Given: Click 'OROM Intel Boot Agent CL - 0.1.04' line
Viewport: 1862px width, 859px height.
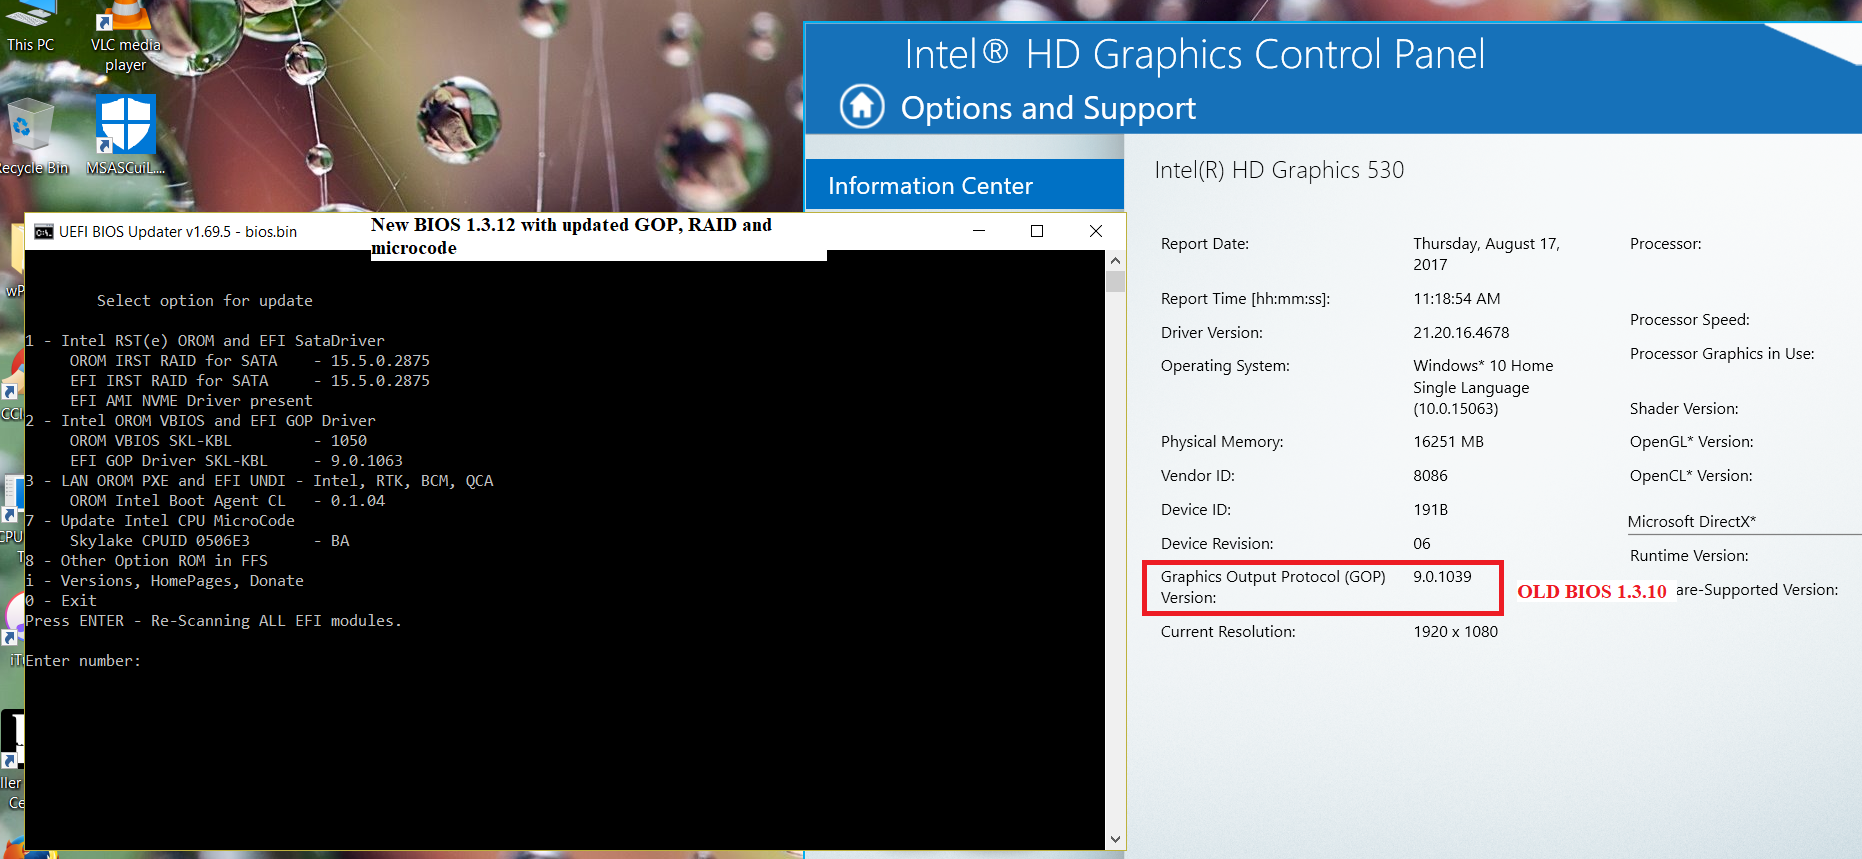Looking at the screenshot, I should (x=227, y=501).
